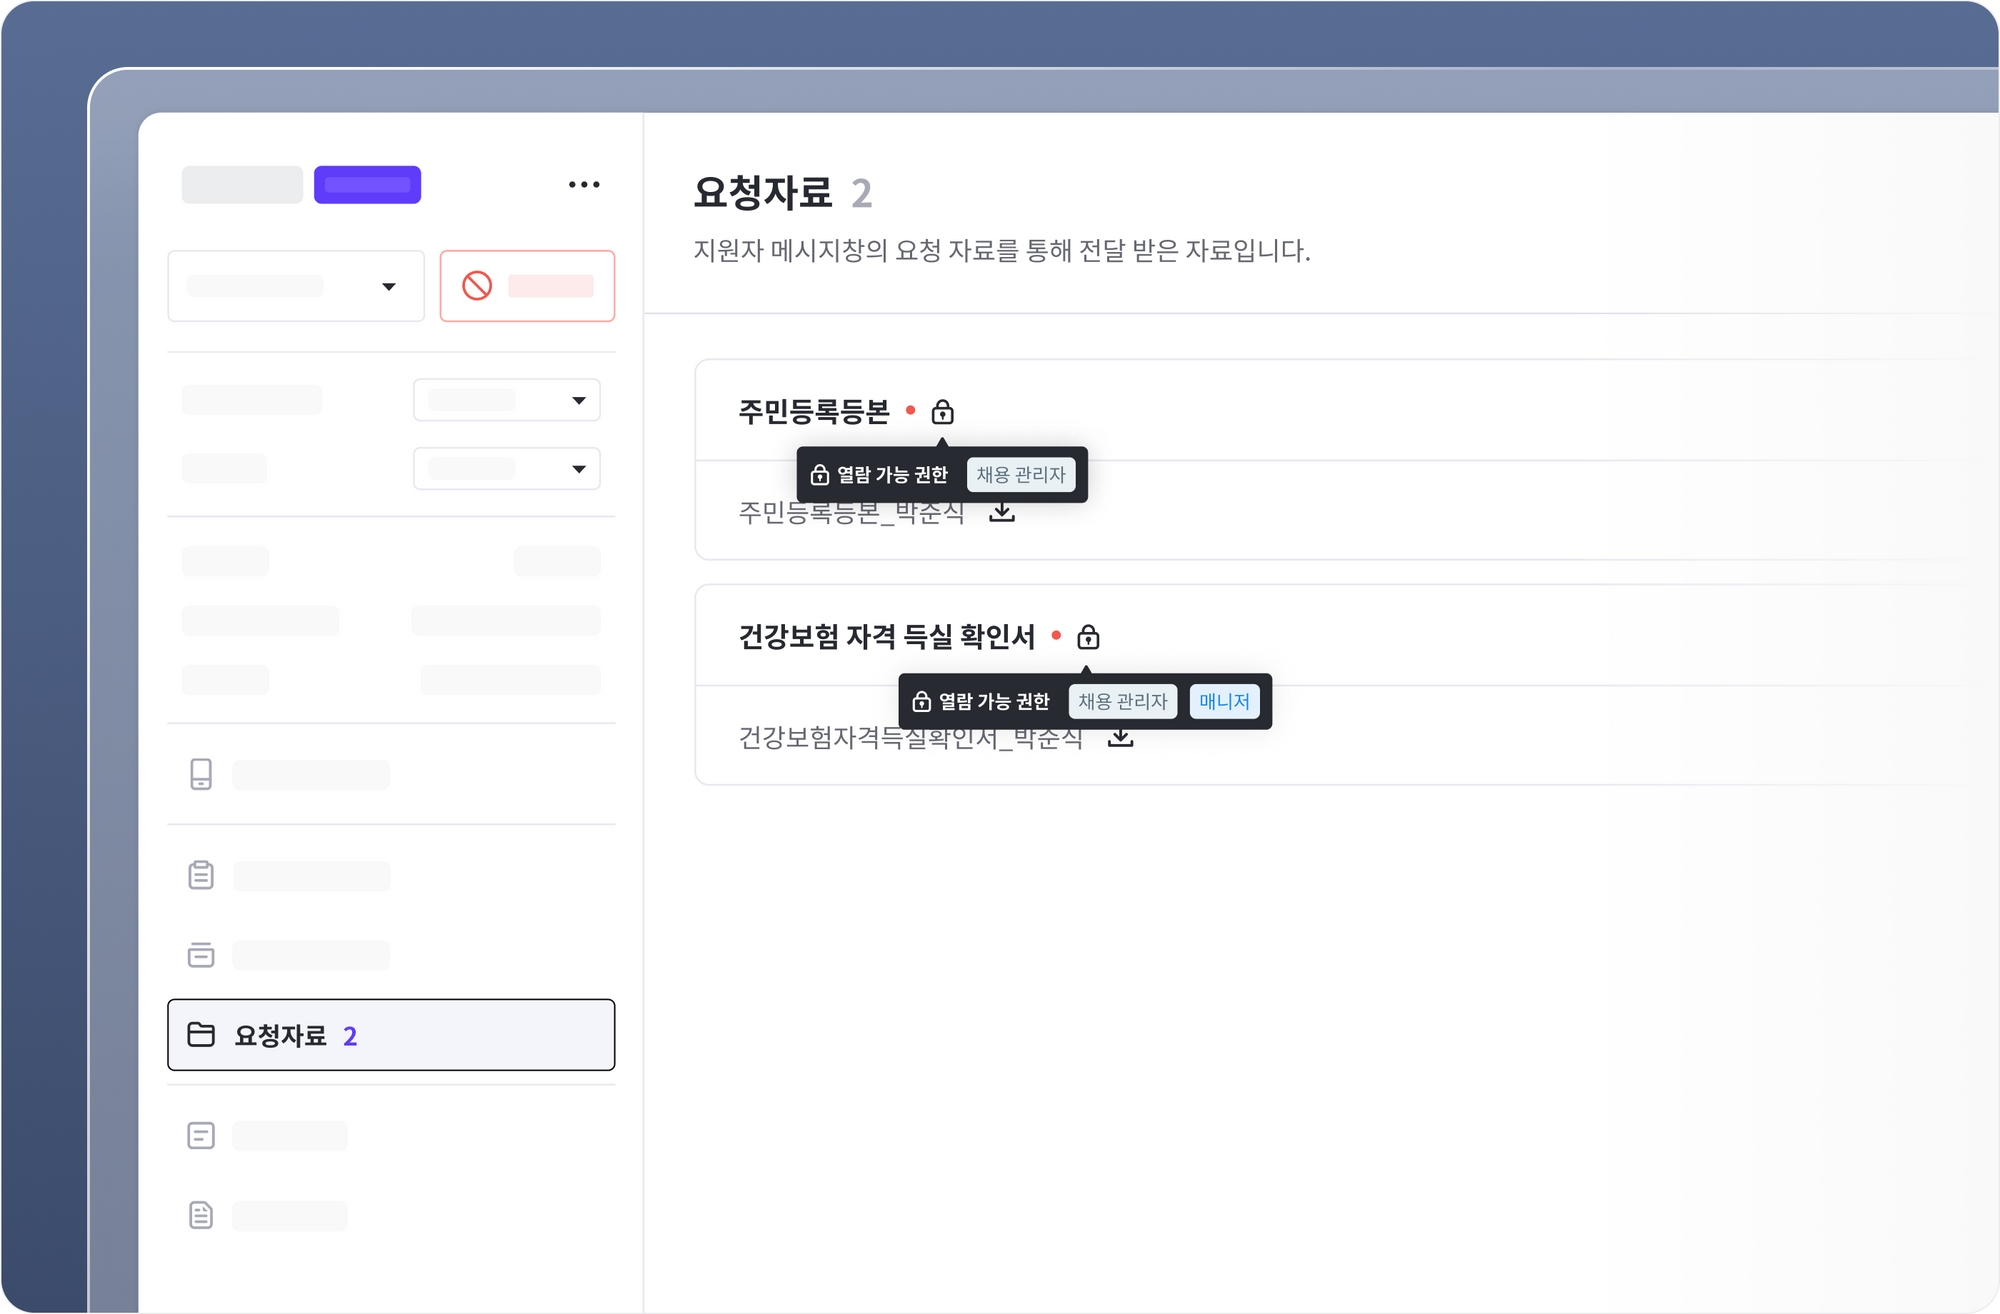2000x1314 pixels.
Task: Click the text document icon at sidebar bottom
Action: (x=201, y=1215)
